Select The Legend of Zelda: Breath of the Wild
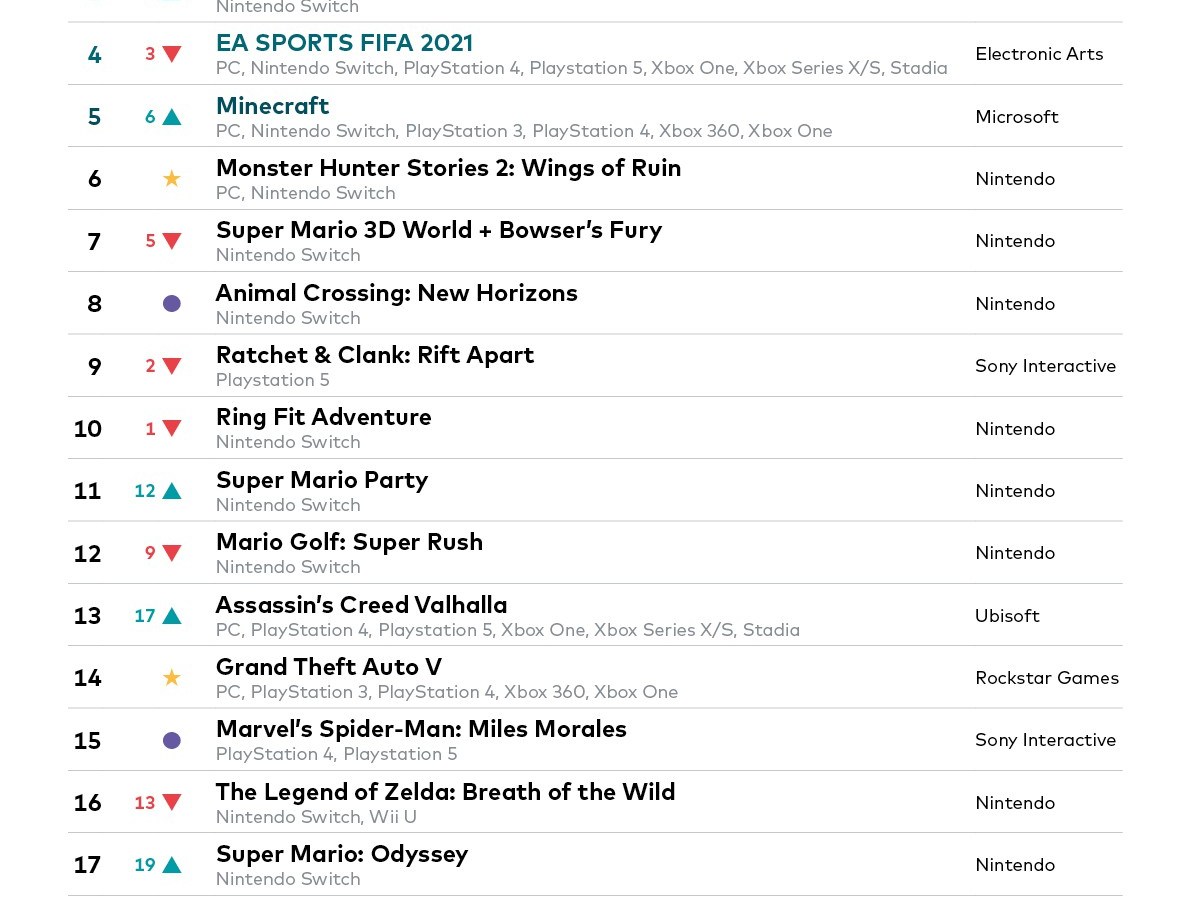Screen dimensions: 1191x900 (x=445, y=792)
